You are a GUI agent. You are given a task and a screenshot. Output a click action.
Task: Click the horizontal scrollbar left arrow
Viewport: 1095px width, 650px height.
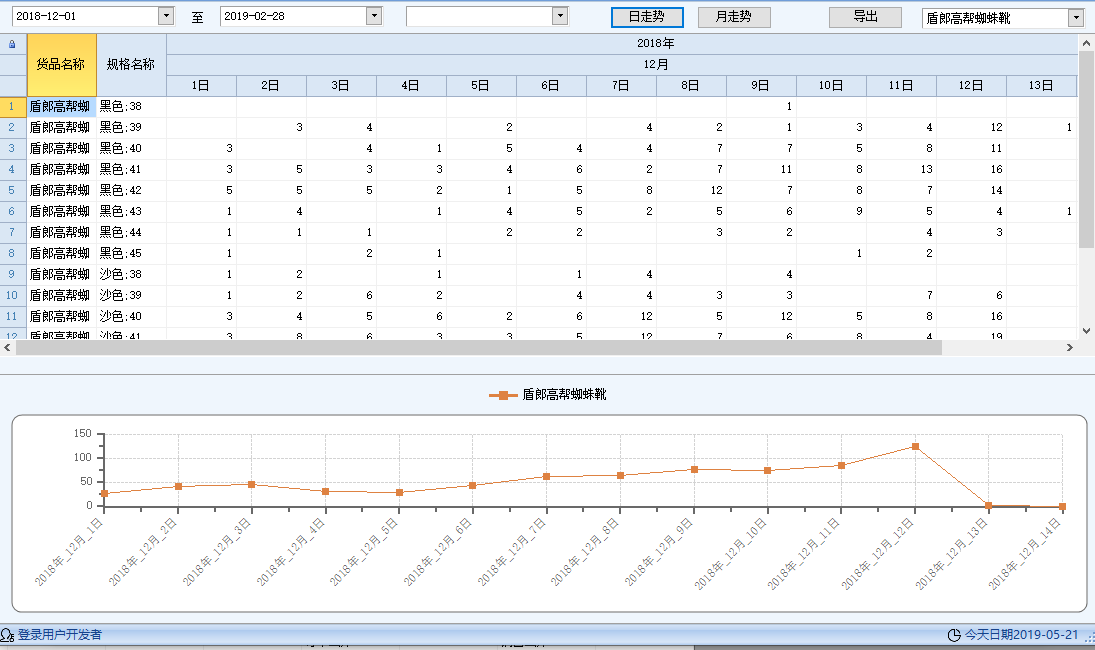click(x=6, y=348)
